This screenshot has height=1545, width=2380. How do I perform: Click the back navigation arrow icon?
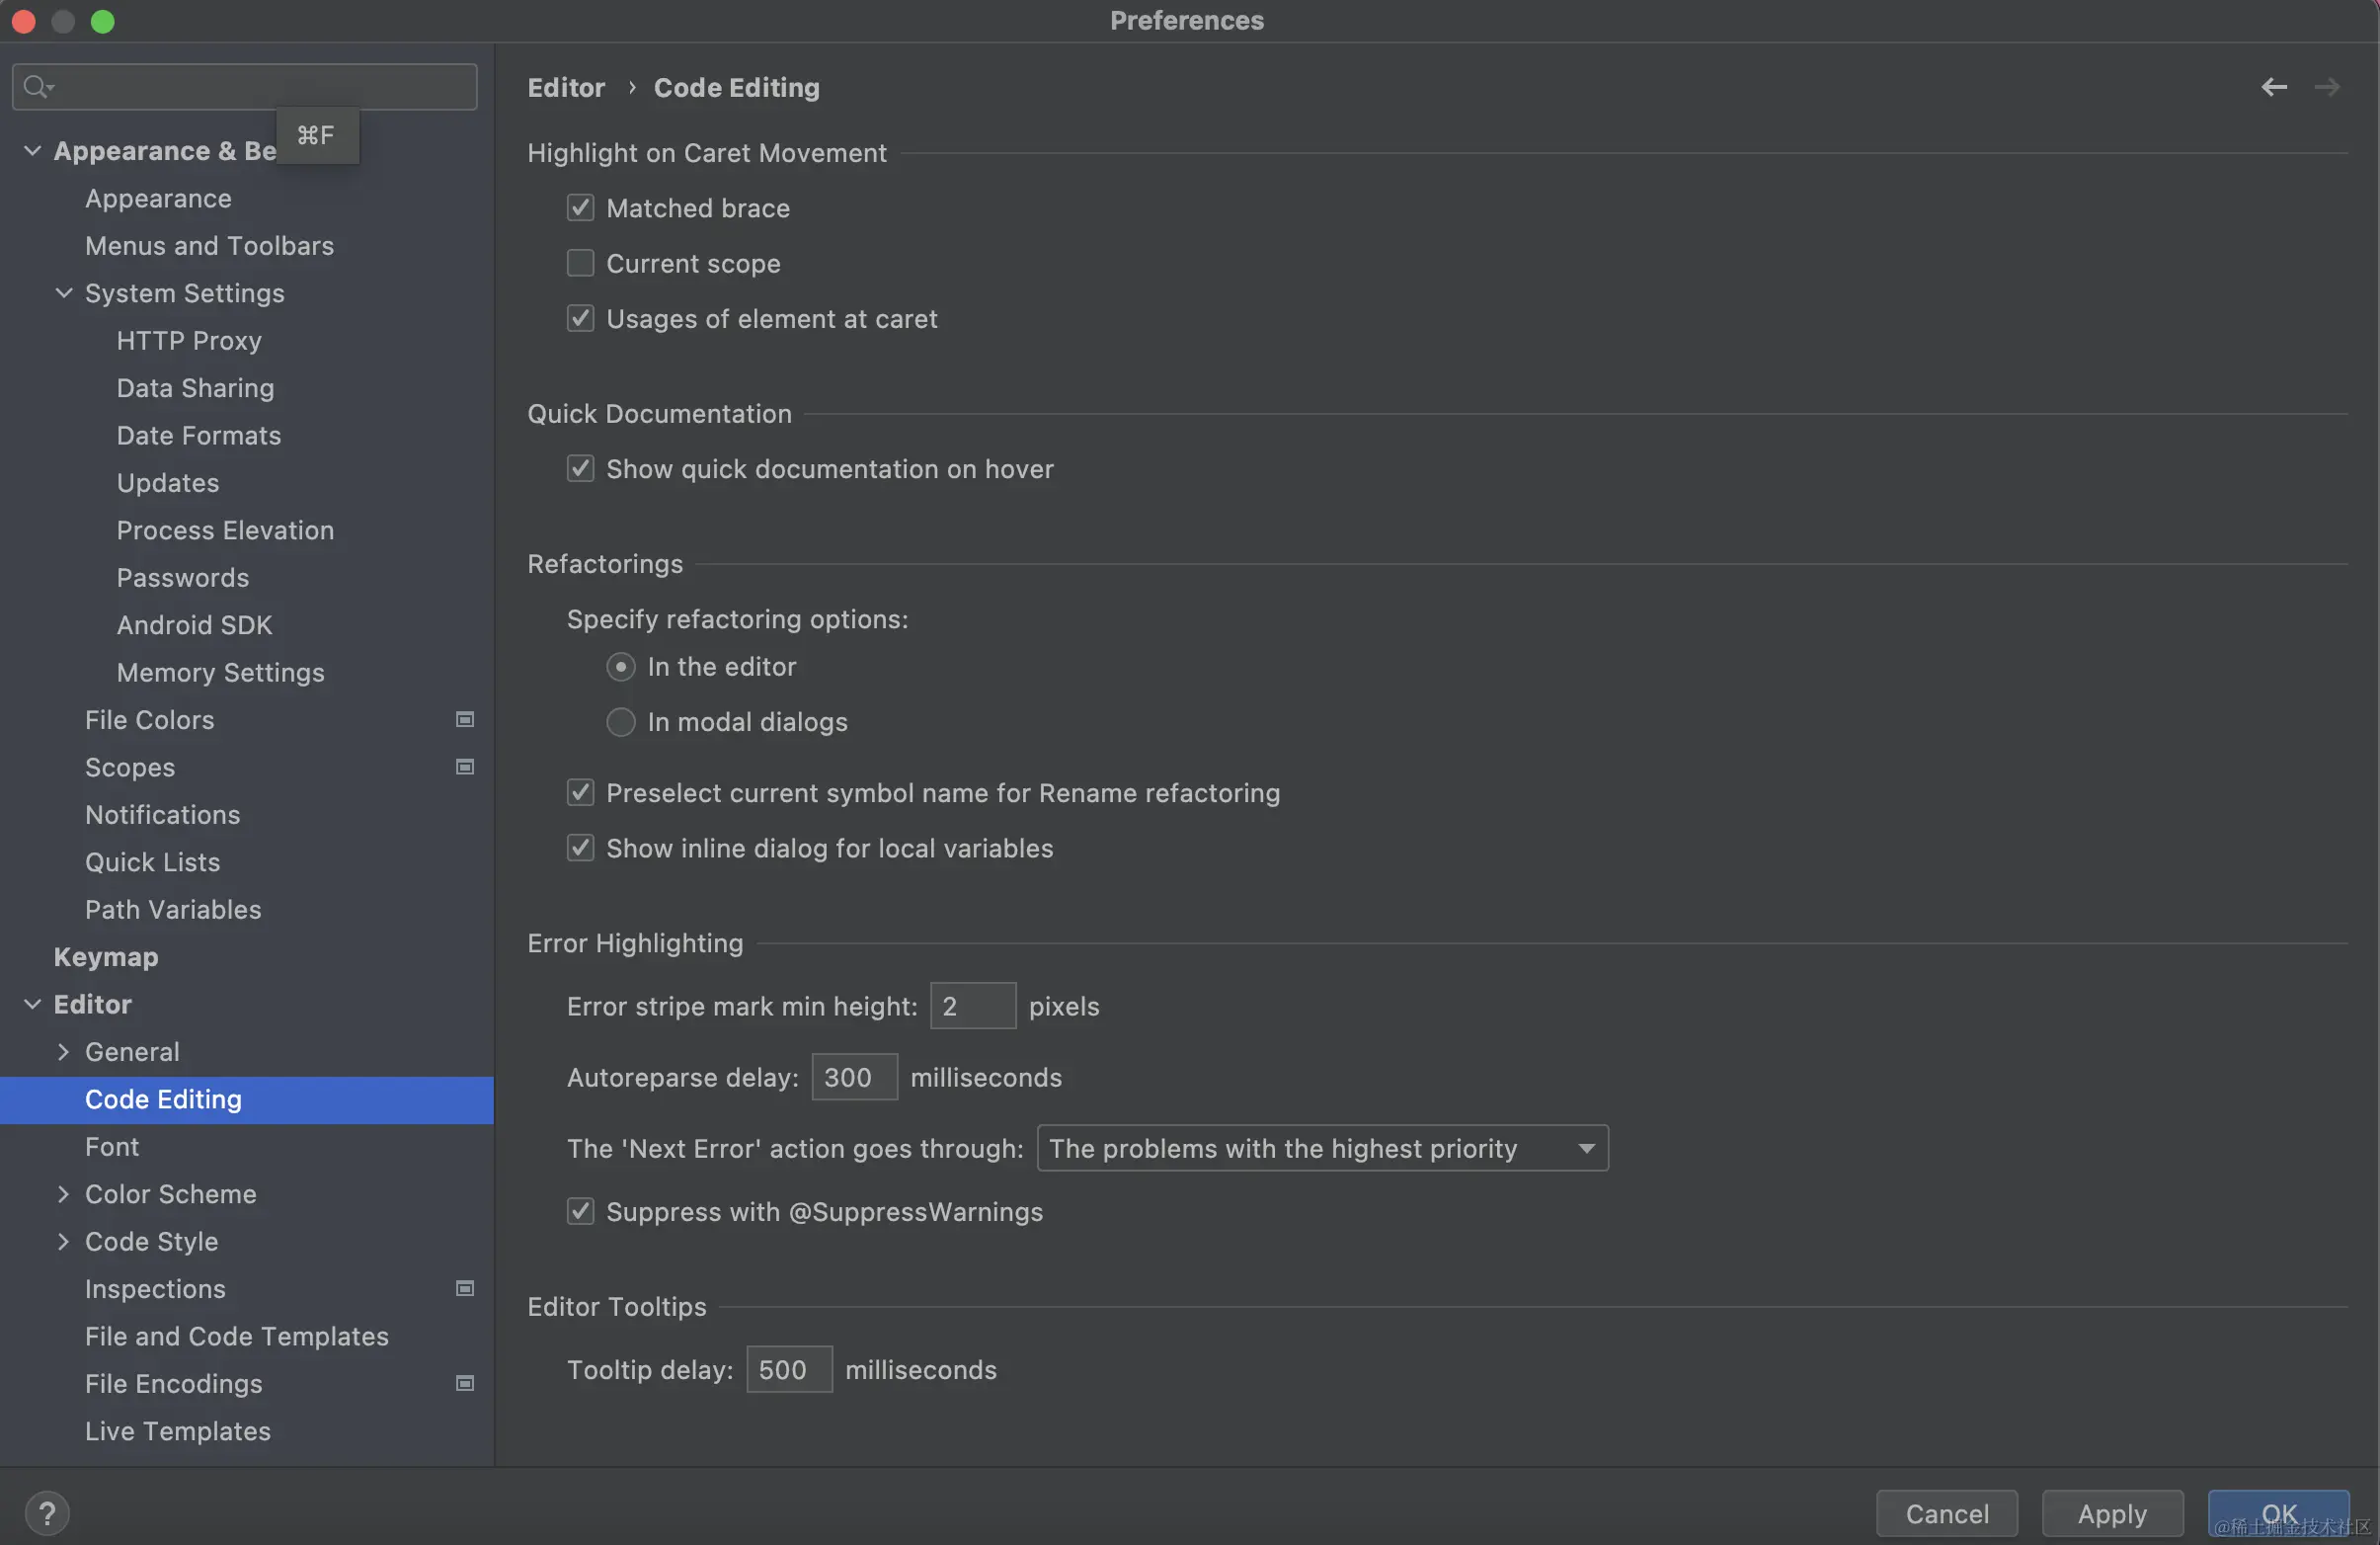pos(2273,87)
